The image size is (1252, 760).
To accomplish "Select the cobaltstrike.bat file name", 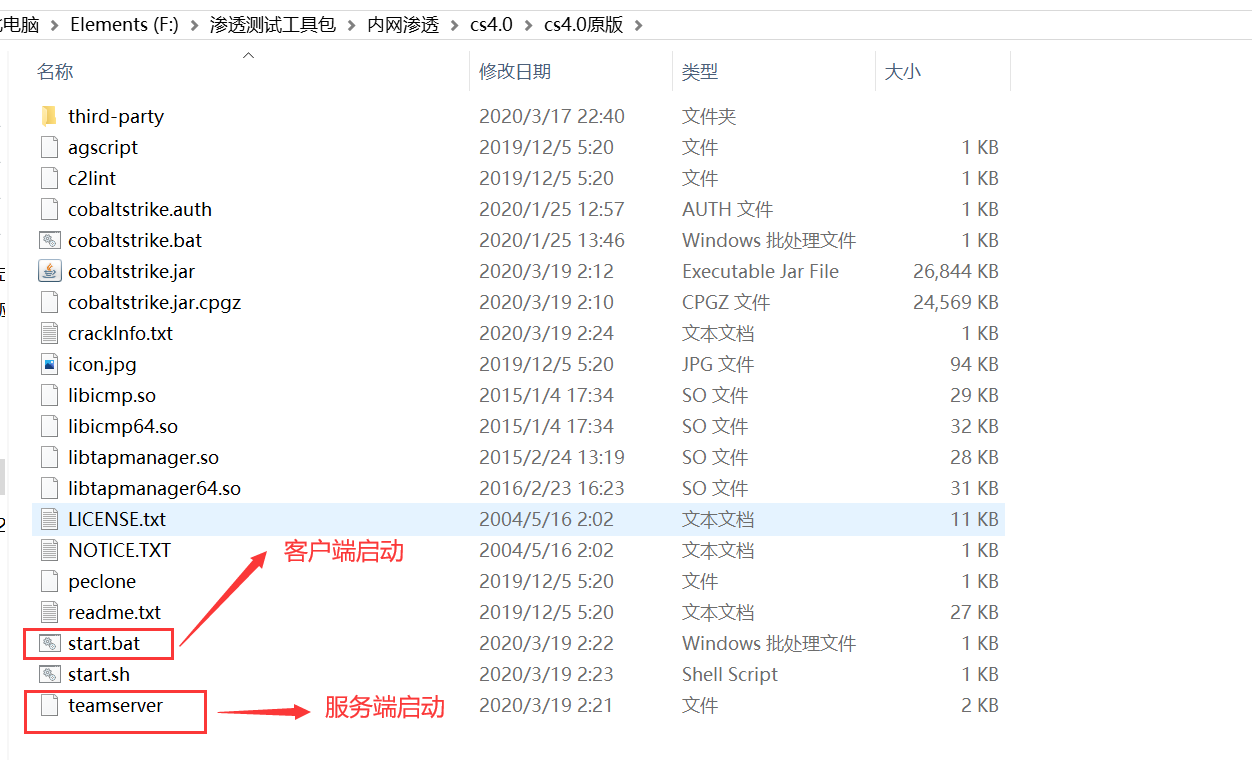I will point(135,240).
